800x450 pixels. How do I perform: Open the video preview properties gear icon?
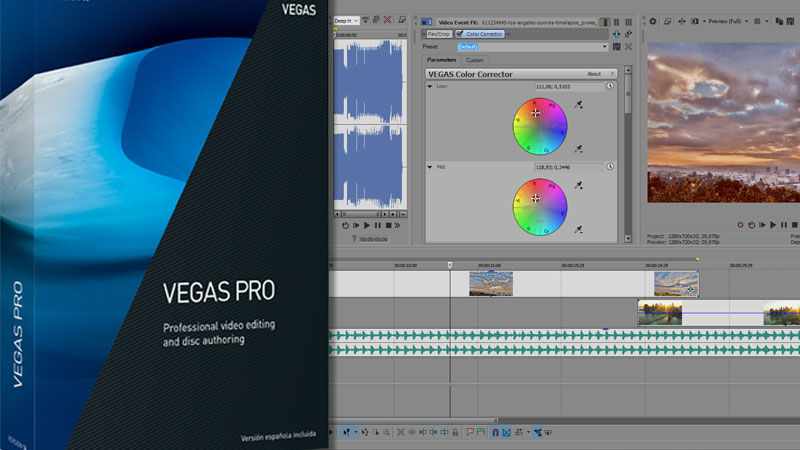point(653,20)
